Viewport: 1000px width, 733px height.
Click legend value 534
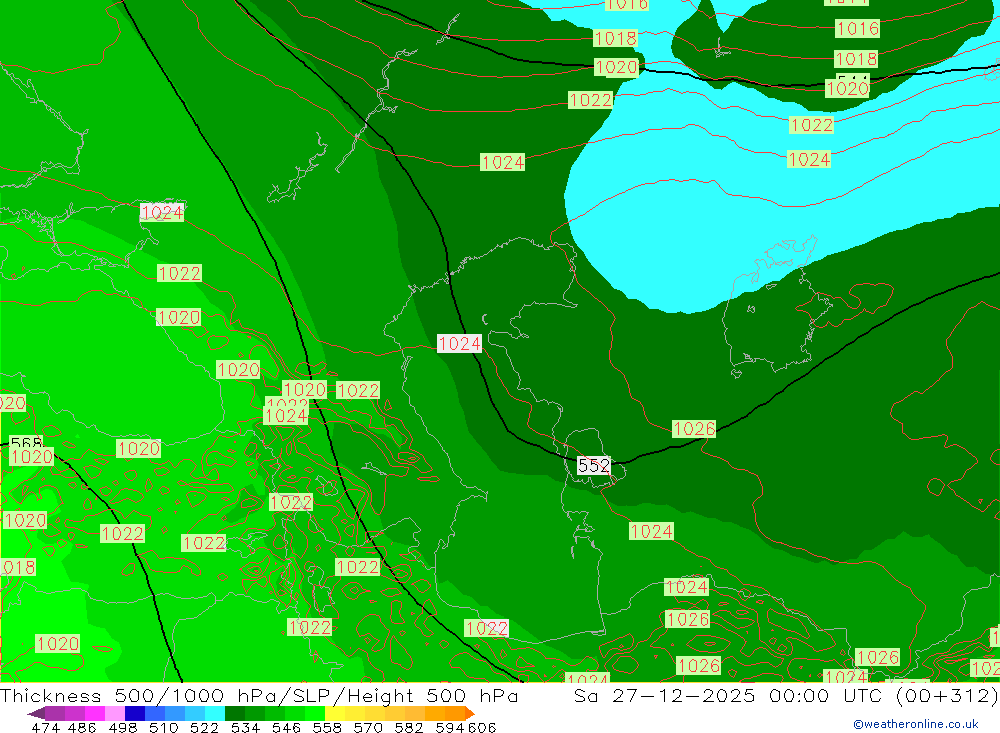(245, 727)
